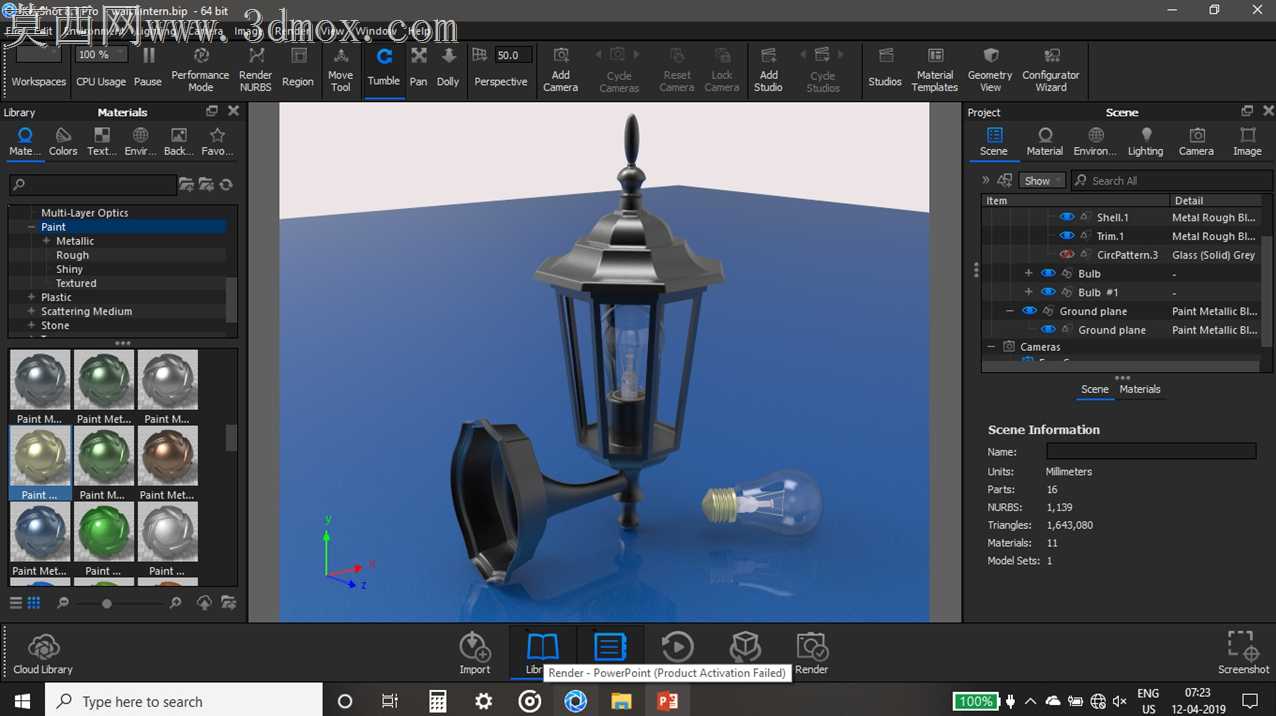The image size is (1276, 716).
Task: Take a Screenshot
Action: coord(1243,654)
